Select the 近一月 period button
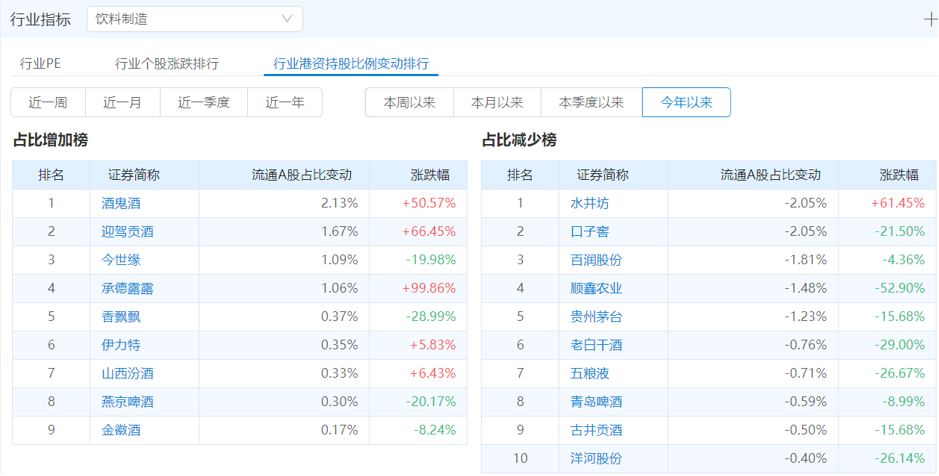Screen dimensions: 939x476 click(x=123, y=102)
